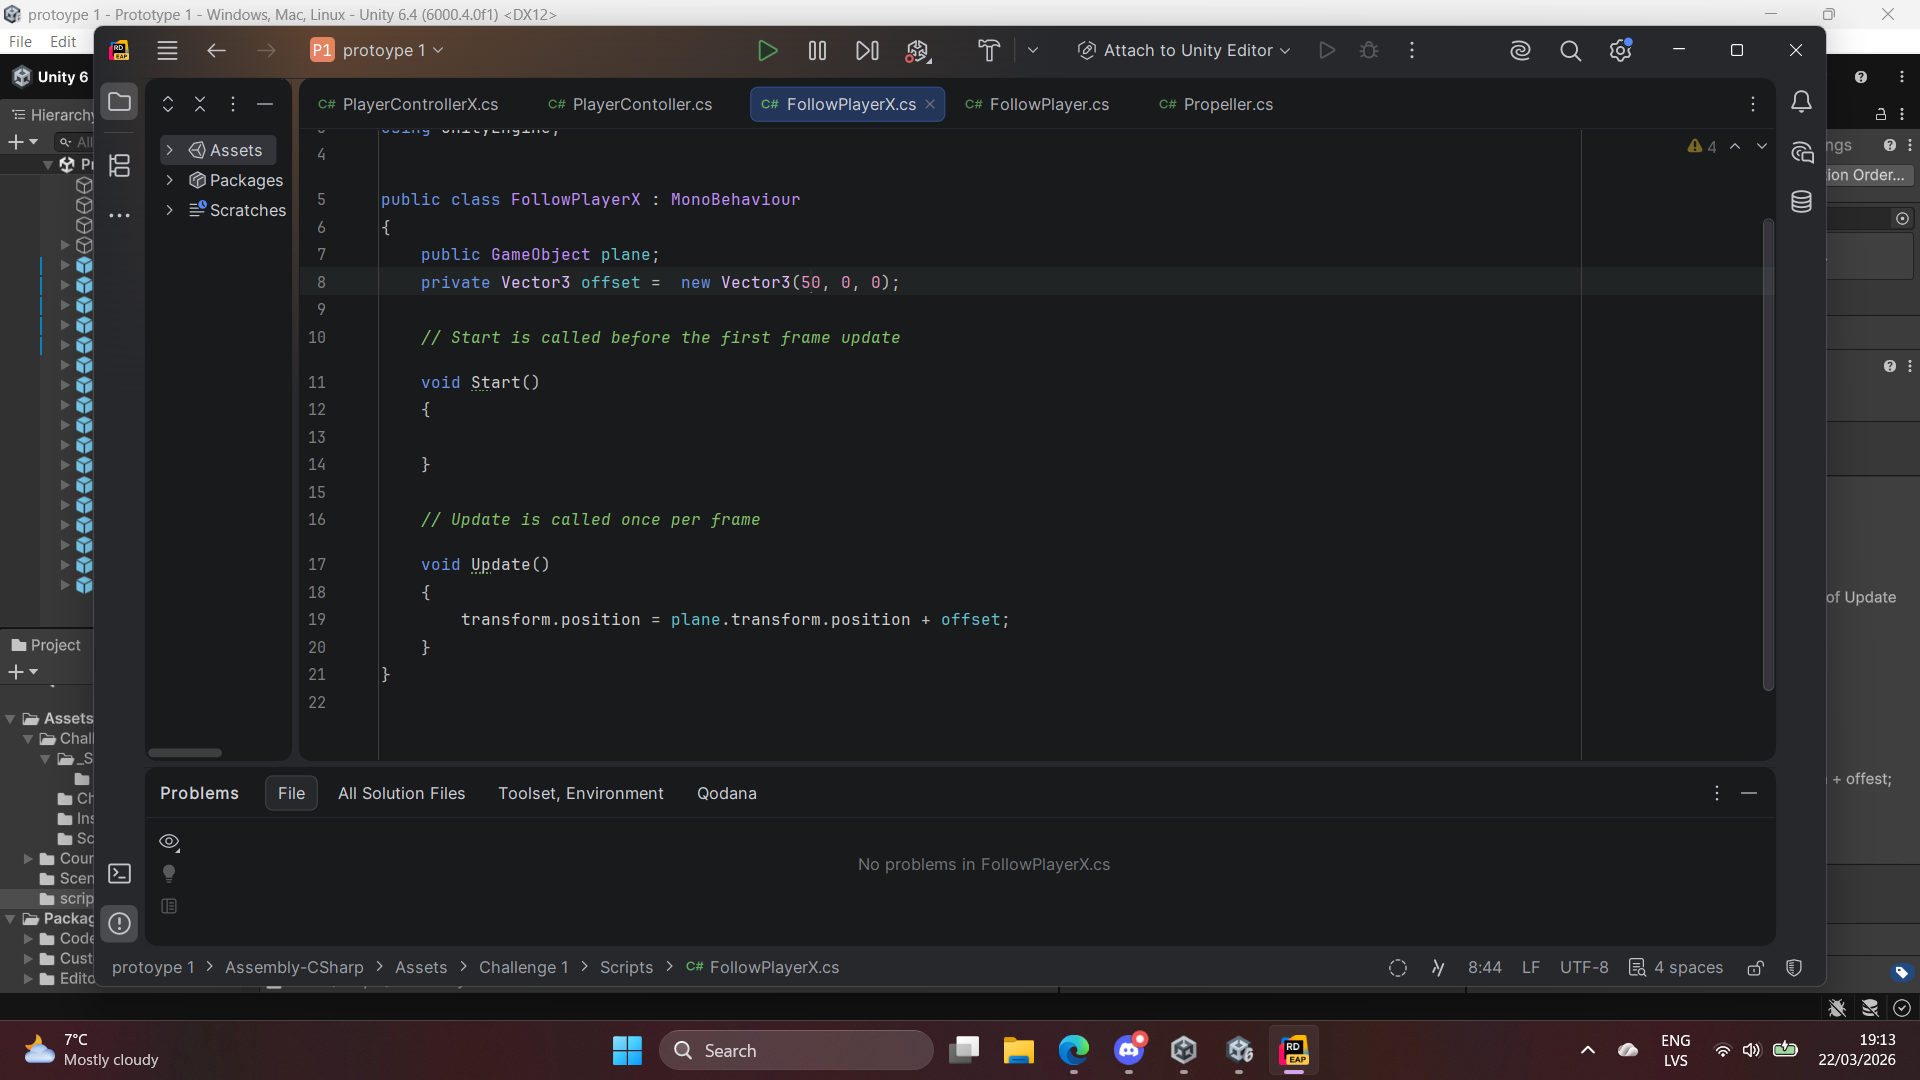Click the Pause Unity icon

[x=817, y=51]
